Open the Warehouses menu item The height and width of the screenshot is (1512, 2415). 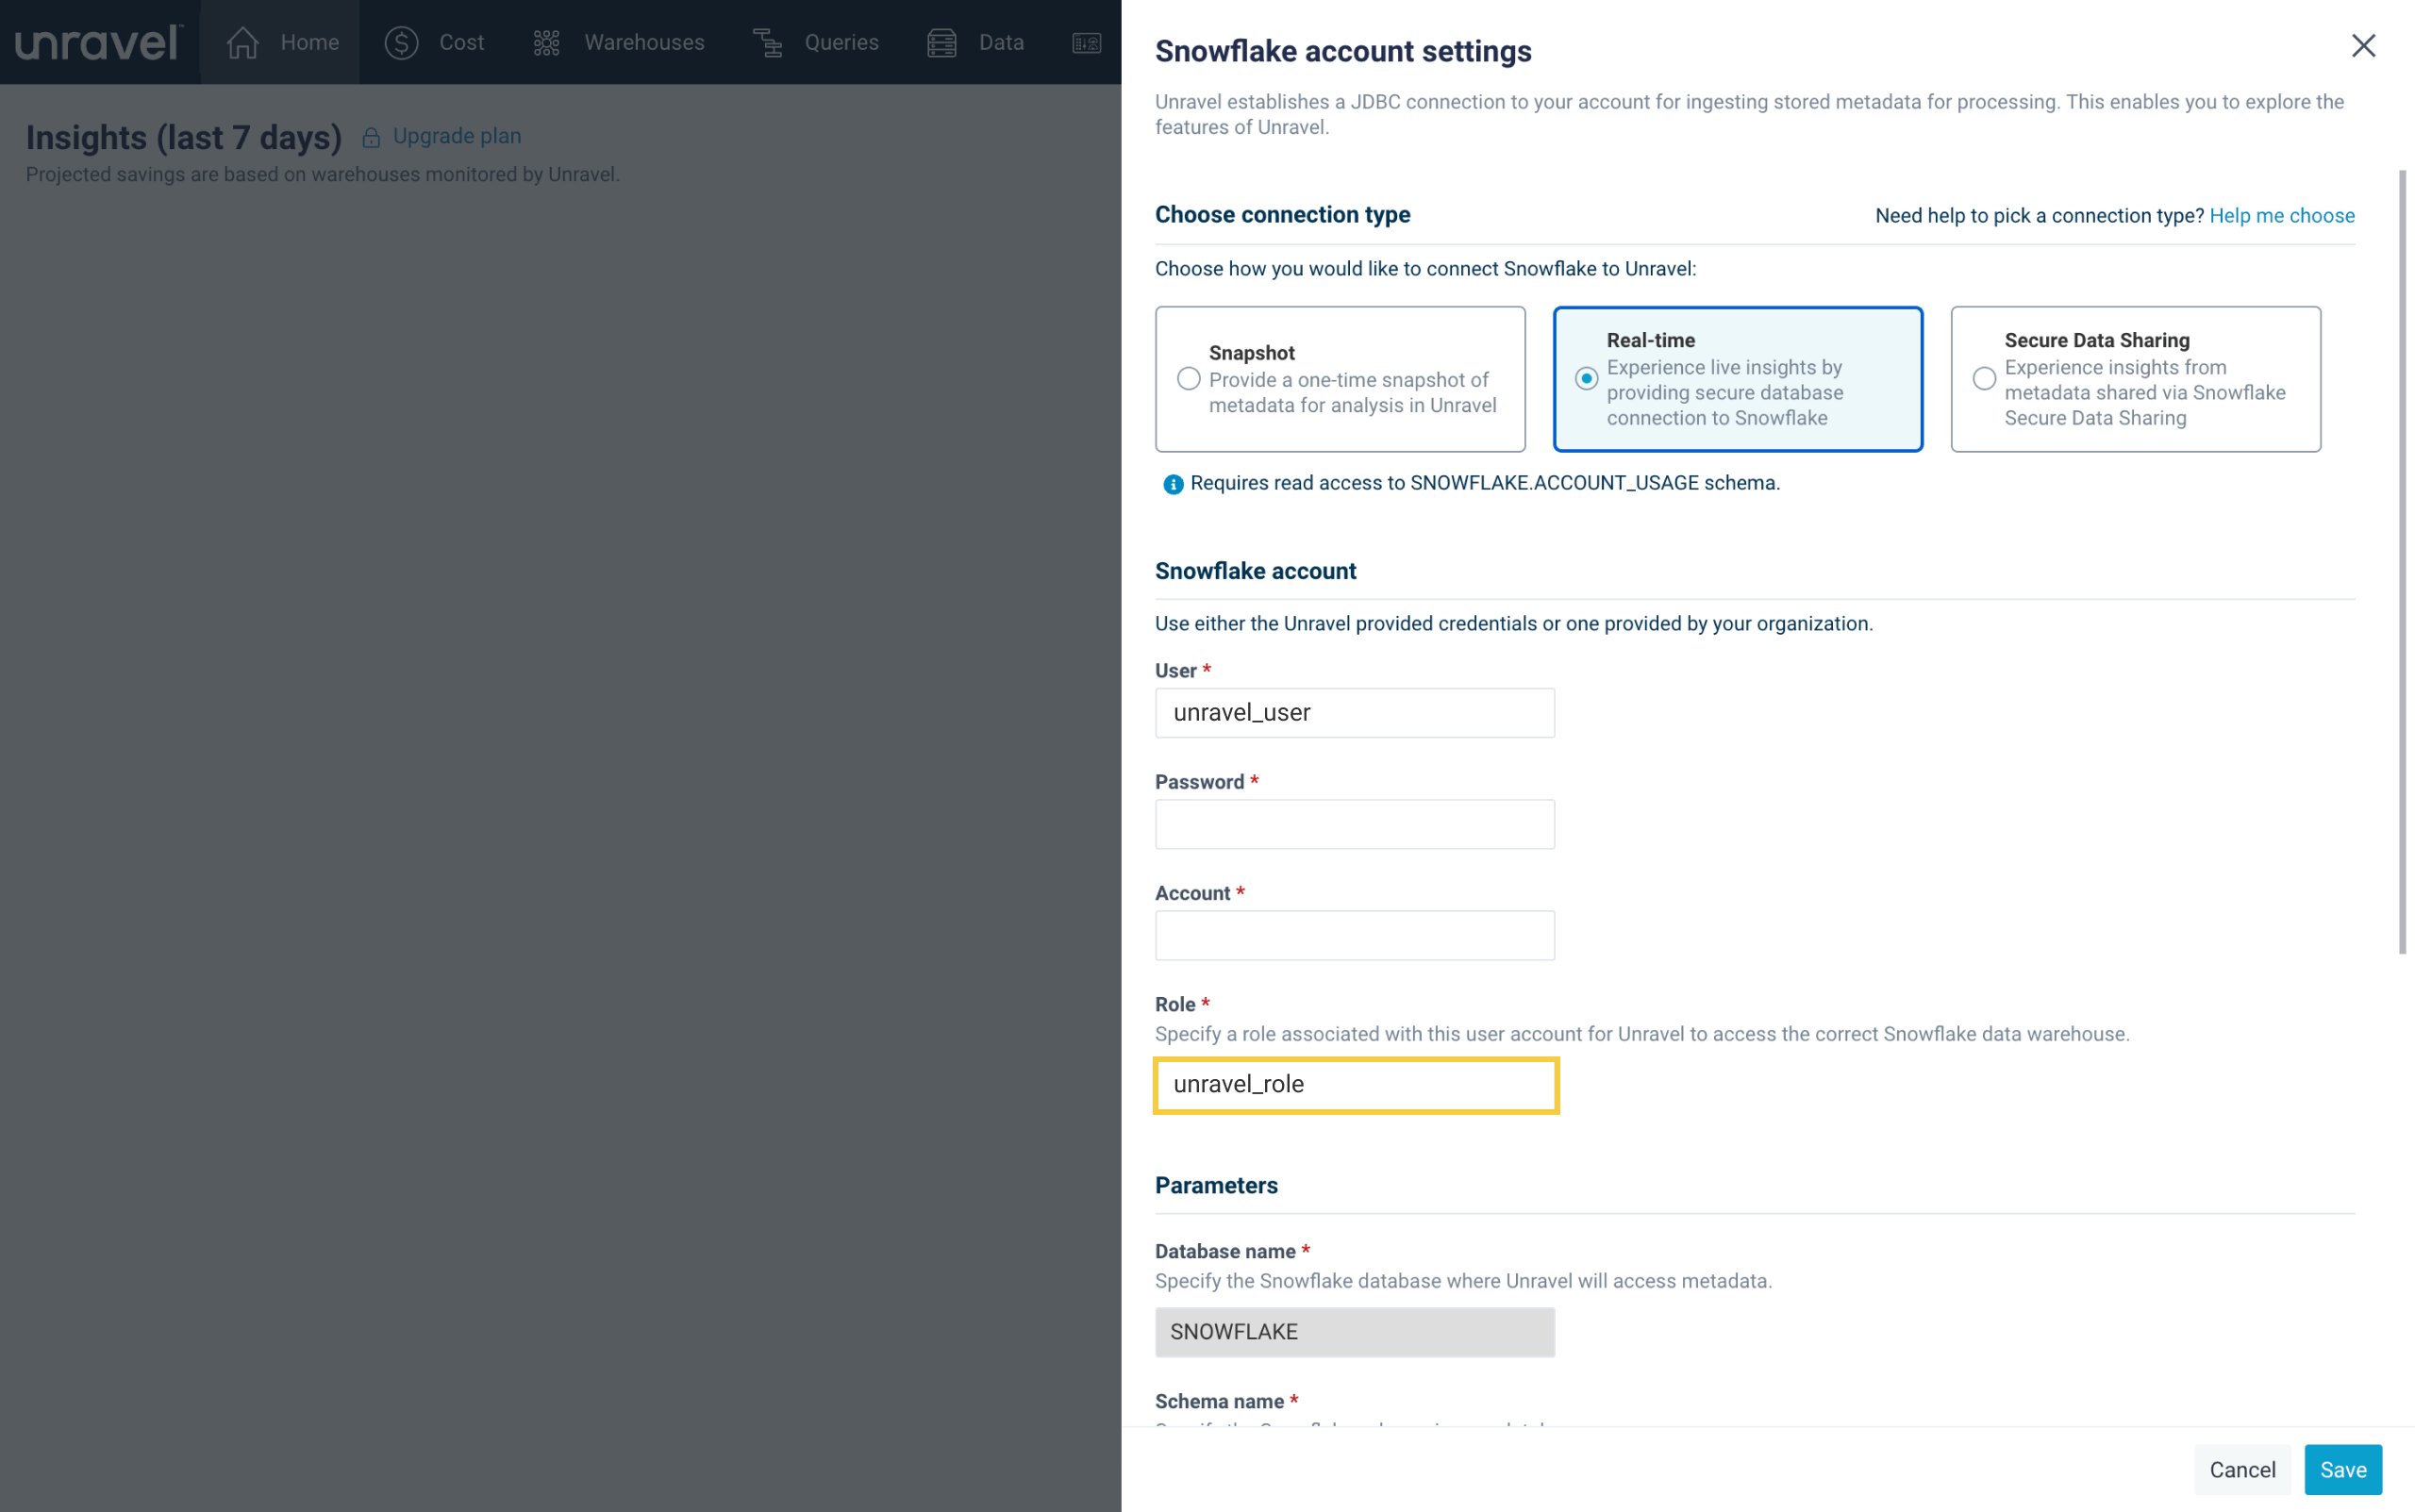[643, 42]
